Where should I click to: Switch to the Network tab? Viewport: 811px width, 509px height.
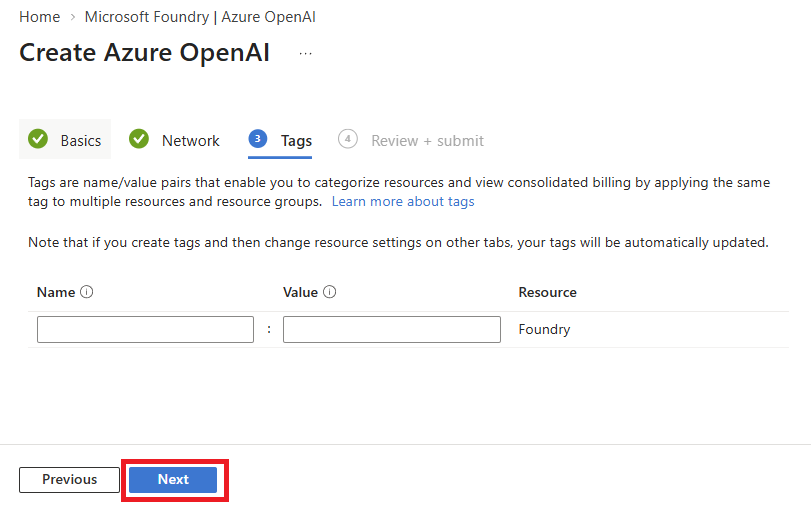(x=175, y=140)
